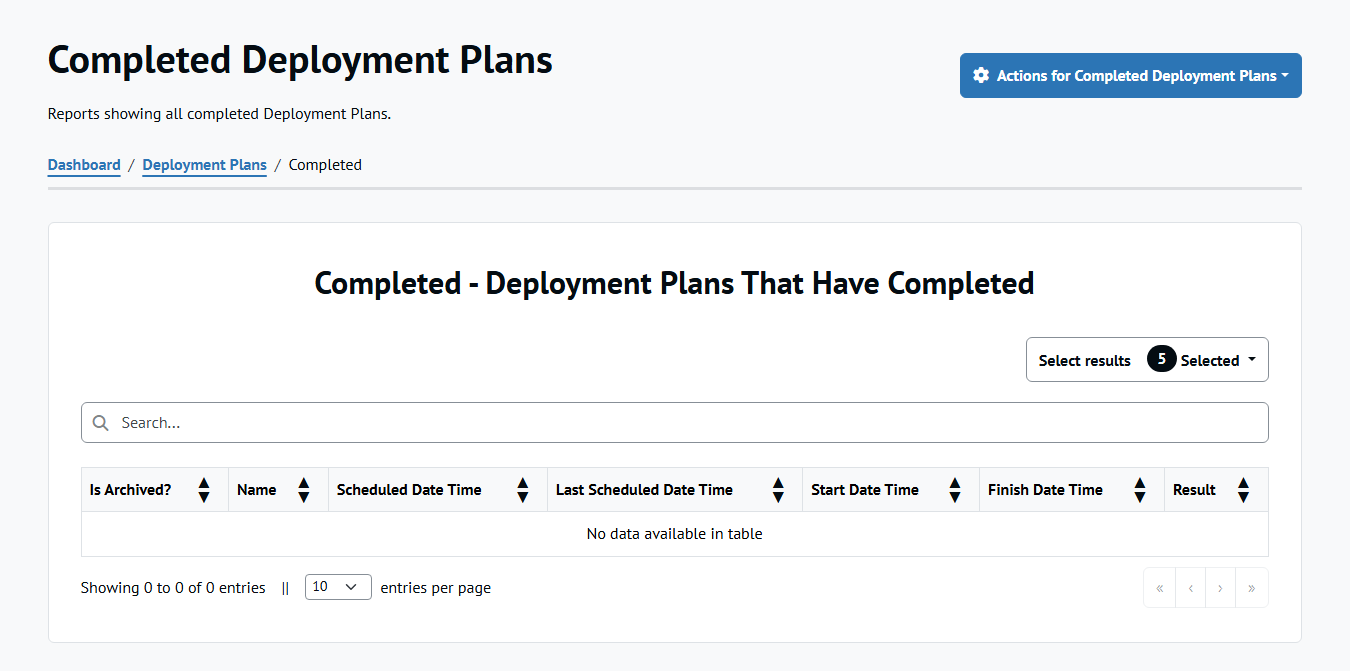This screenshot has width=1350, height=671.
Task: Click the gear icon in Actions button
Action: [981, 76]
